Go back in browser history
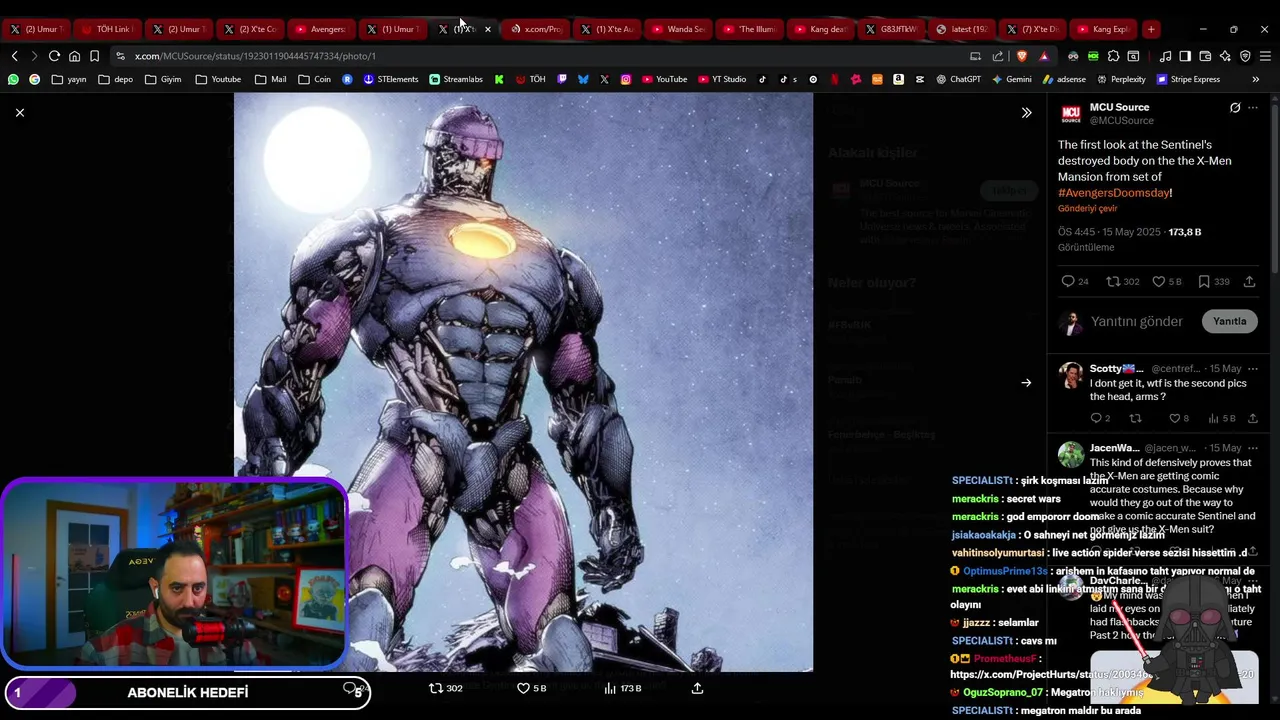 coord(14,56)
